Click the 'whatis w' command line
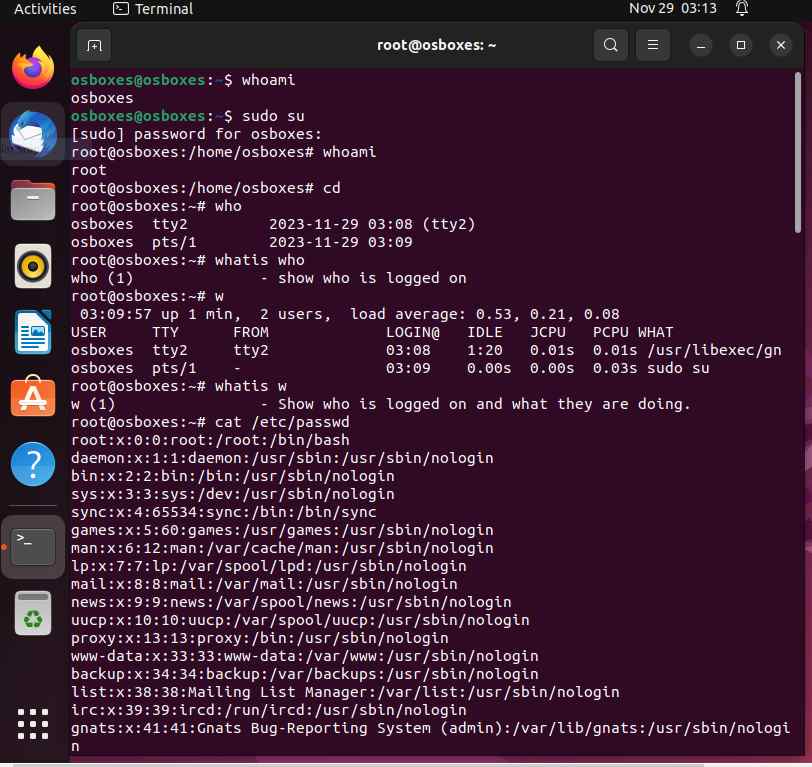The width and height of the screenshot is (812, 767). pyautogui.click(x=179, y=386)
